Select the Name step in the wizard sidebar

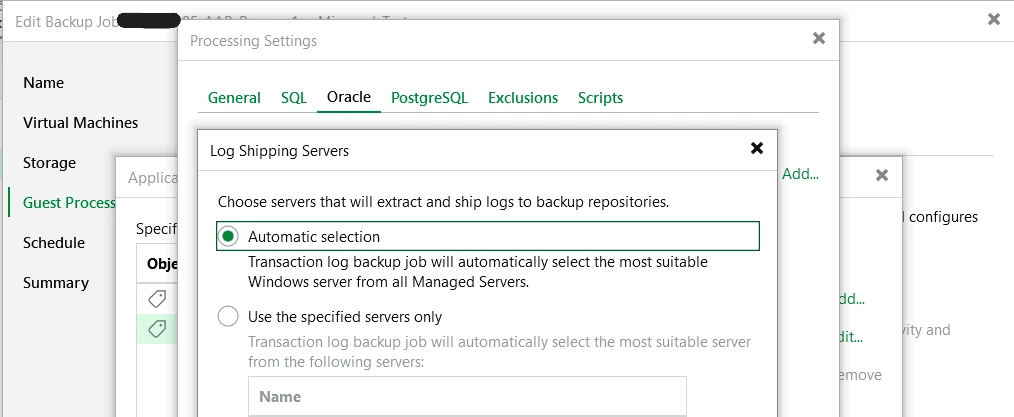pyautogui.click(x=44, y=83)
